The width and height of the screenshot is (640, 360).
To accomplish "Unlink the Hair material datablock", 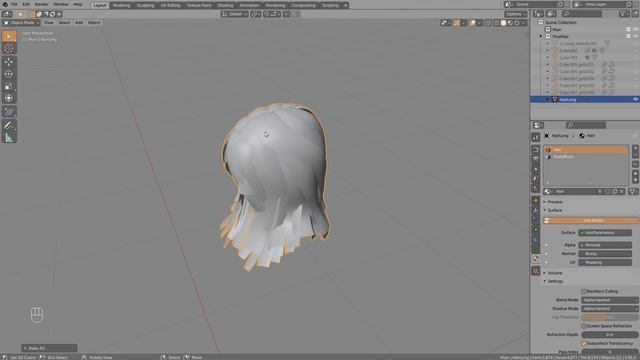I will (622, 191).
